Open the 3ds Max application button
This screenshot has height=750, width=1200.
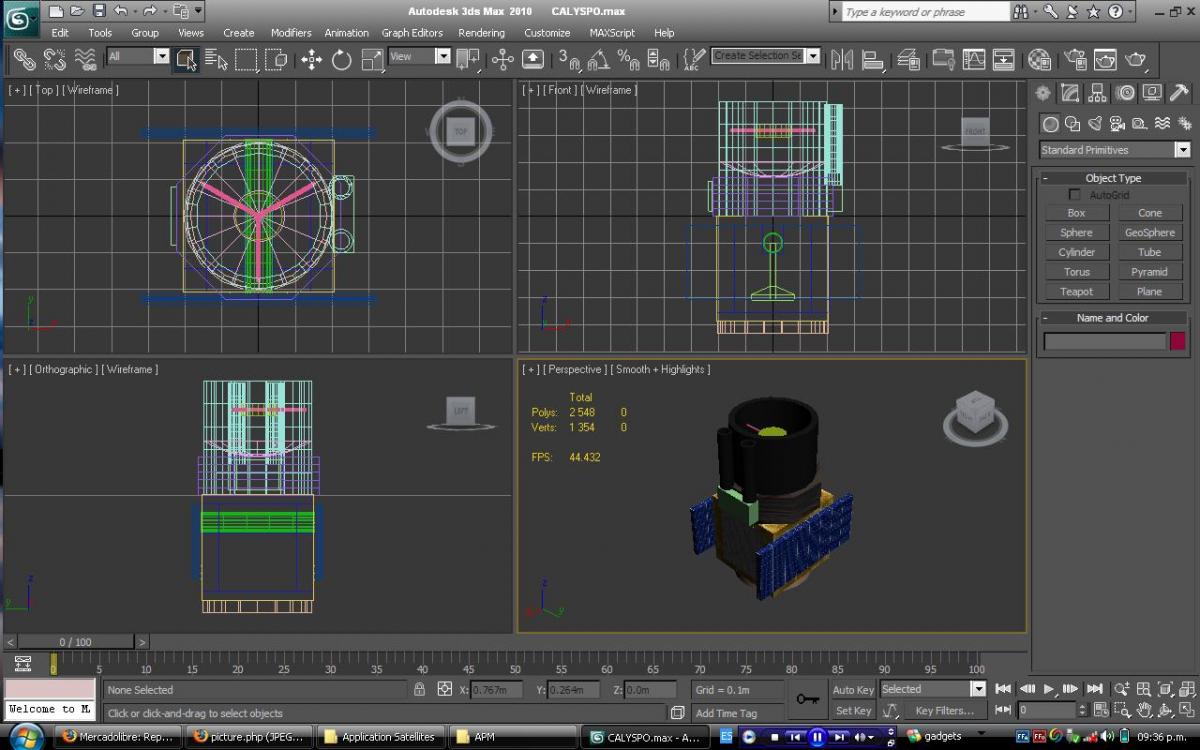22,18
